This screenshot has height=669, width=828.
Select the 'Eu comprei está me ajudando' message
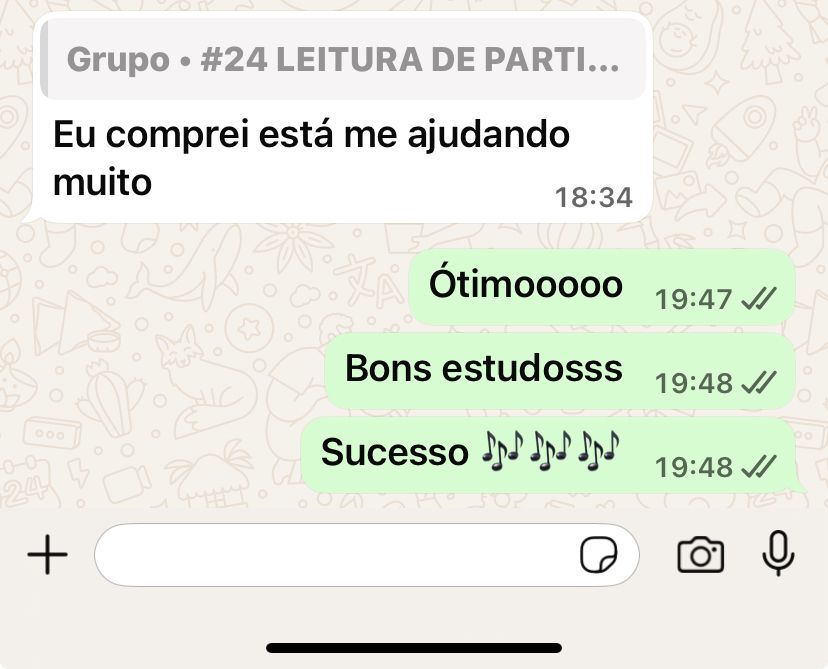[343, 117]
